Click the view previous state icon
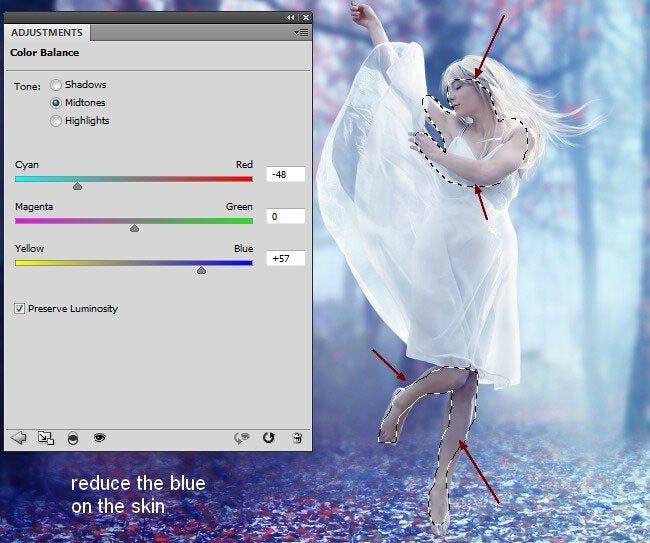 point(242,438)
